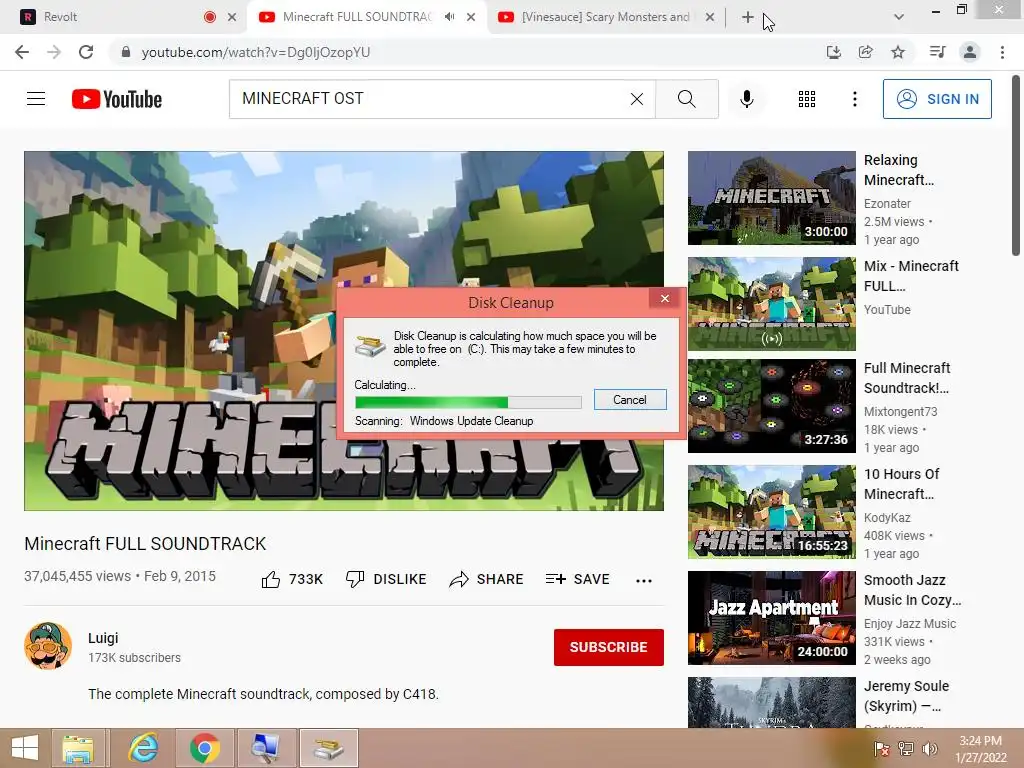Open YouTube settings three-dot menu
1024x768 pixels.
(854, 99)
